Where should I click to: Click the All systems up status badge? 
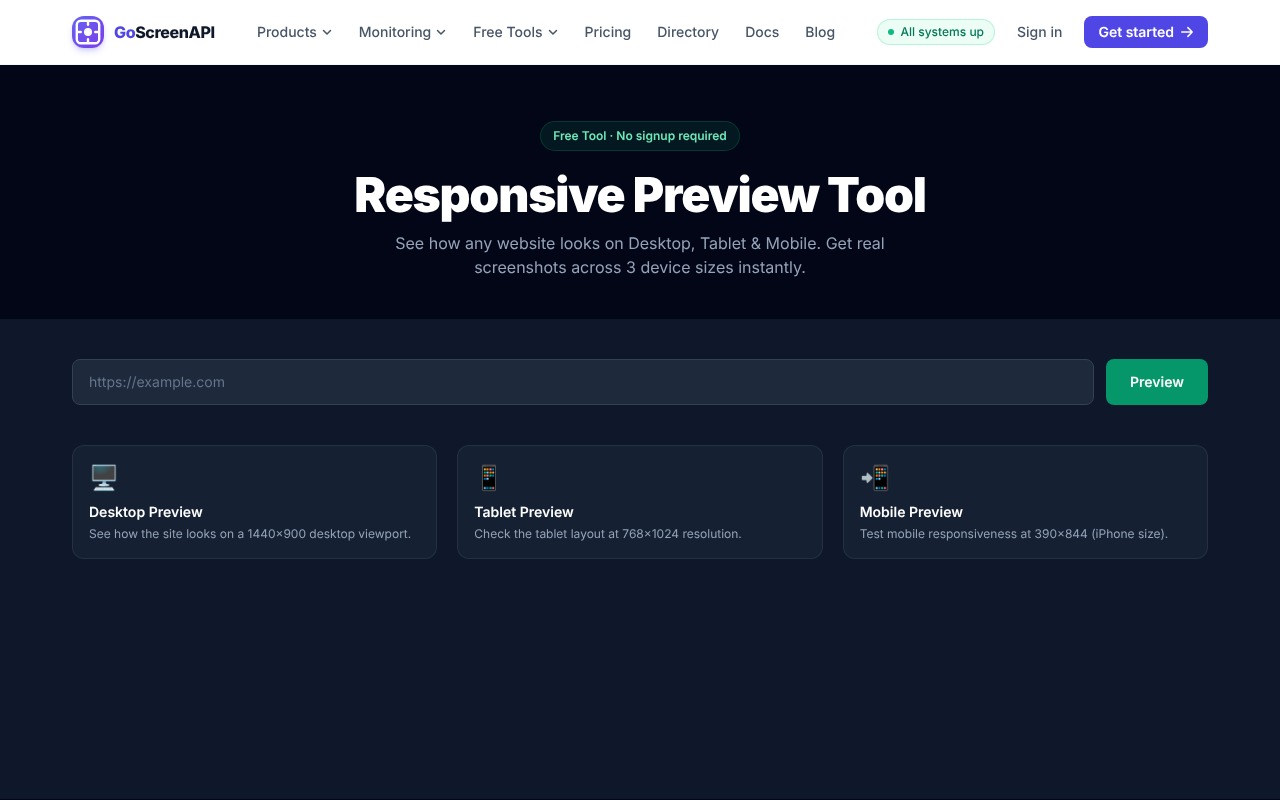tap(936, 32)
